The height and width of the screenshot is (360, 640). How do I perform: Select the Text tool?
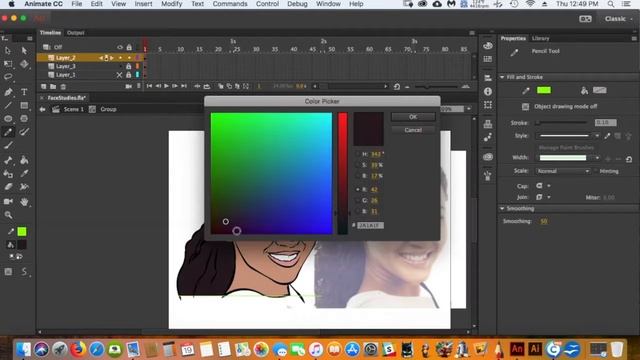coord(24,92)
